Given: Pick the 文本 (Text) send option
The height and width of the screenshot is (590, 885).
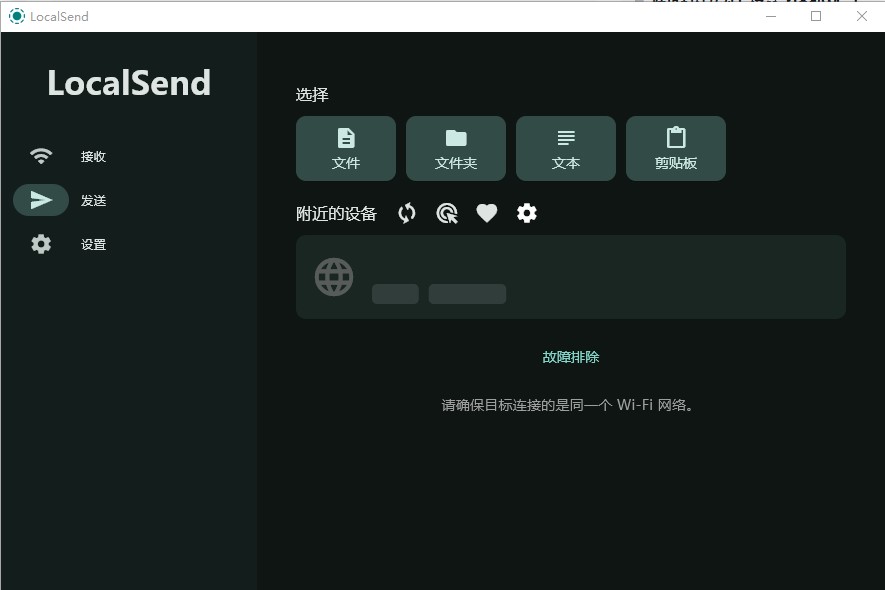Looking at the screenshot, I should [566, 148].
